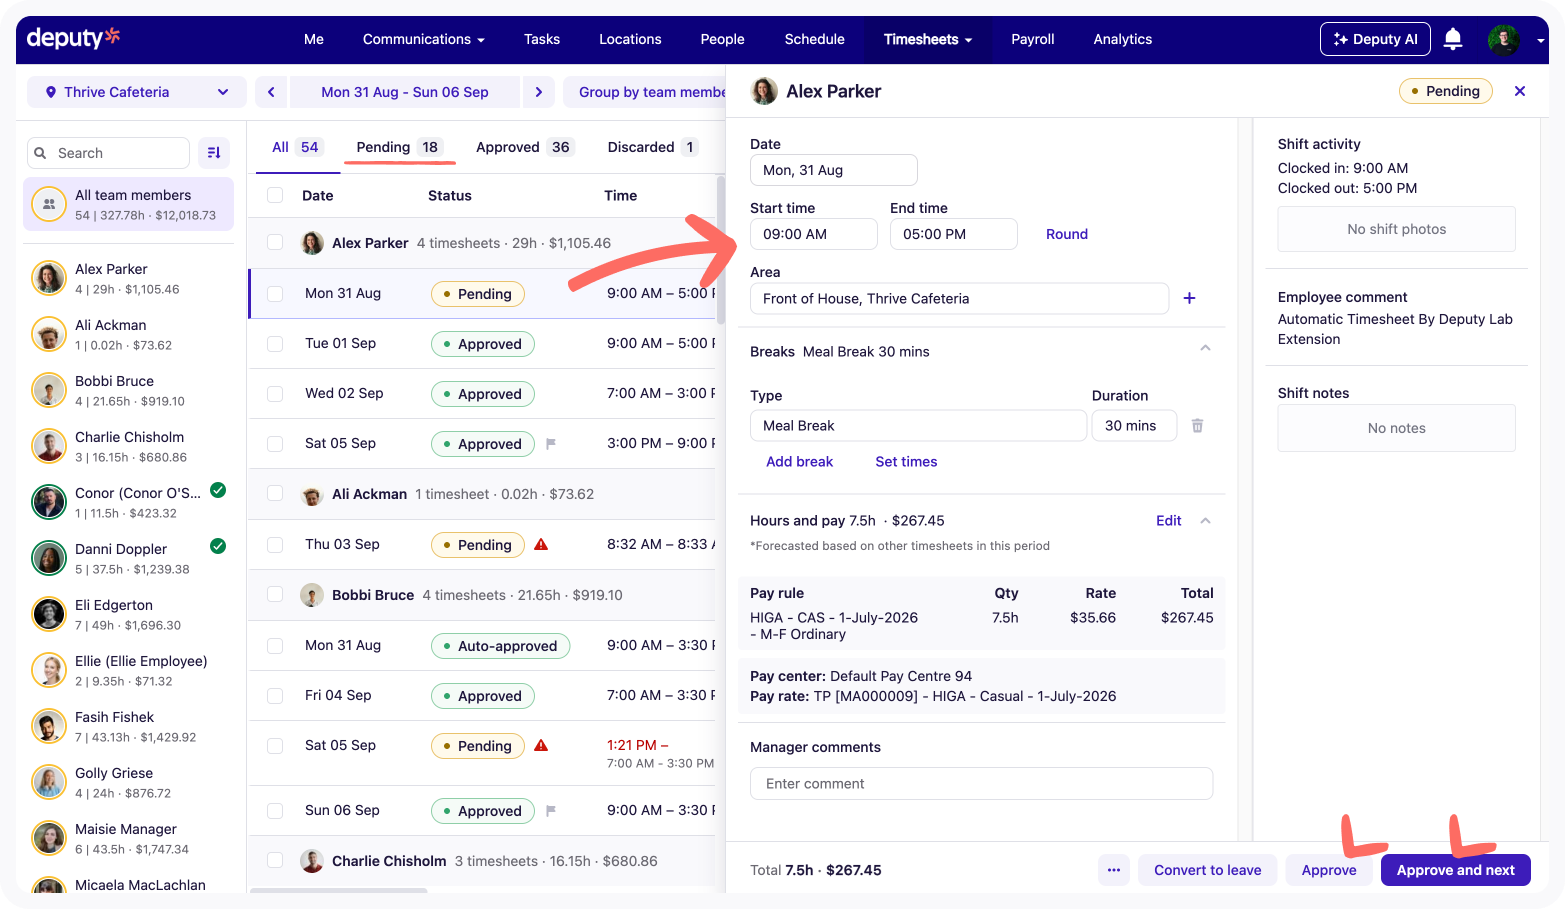Tick checkbox for Alex Parker group
The image size is (1565, 909).
point(275,243)
